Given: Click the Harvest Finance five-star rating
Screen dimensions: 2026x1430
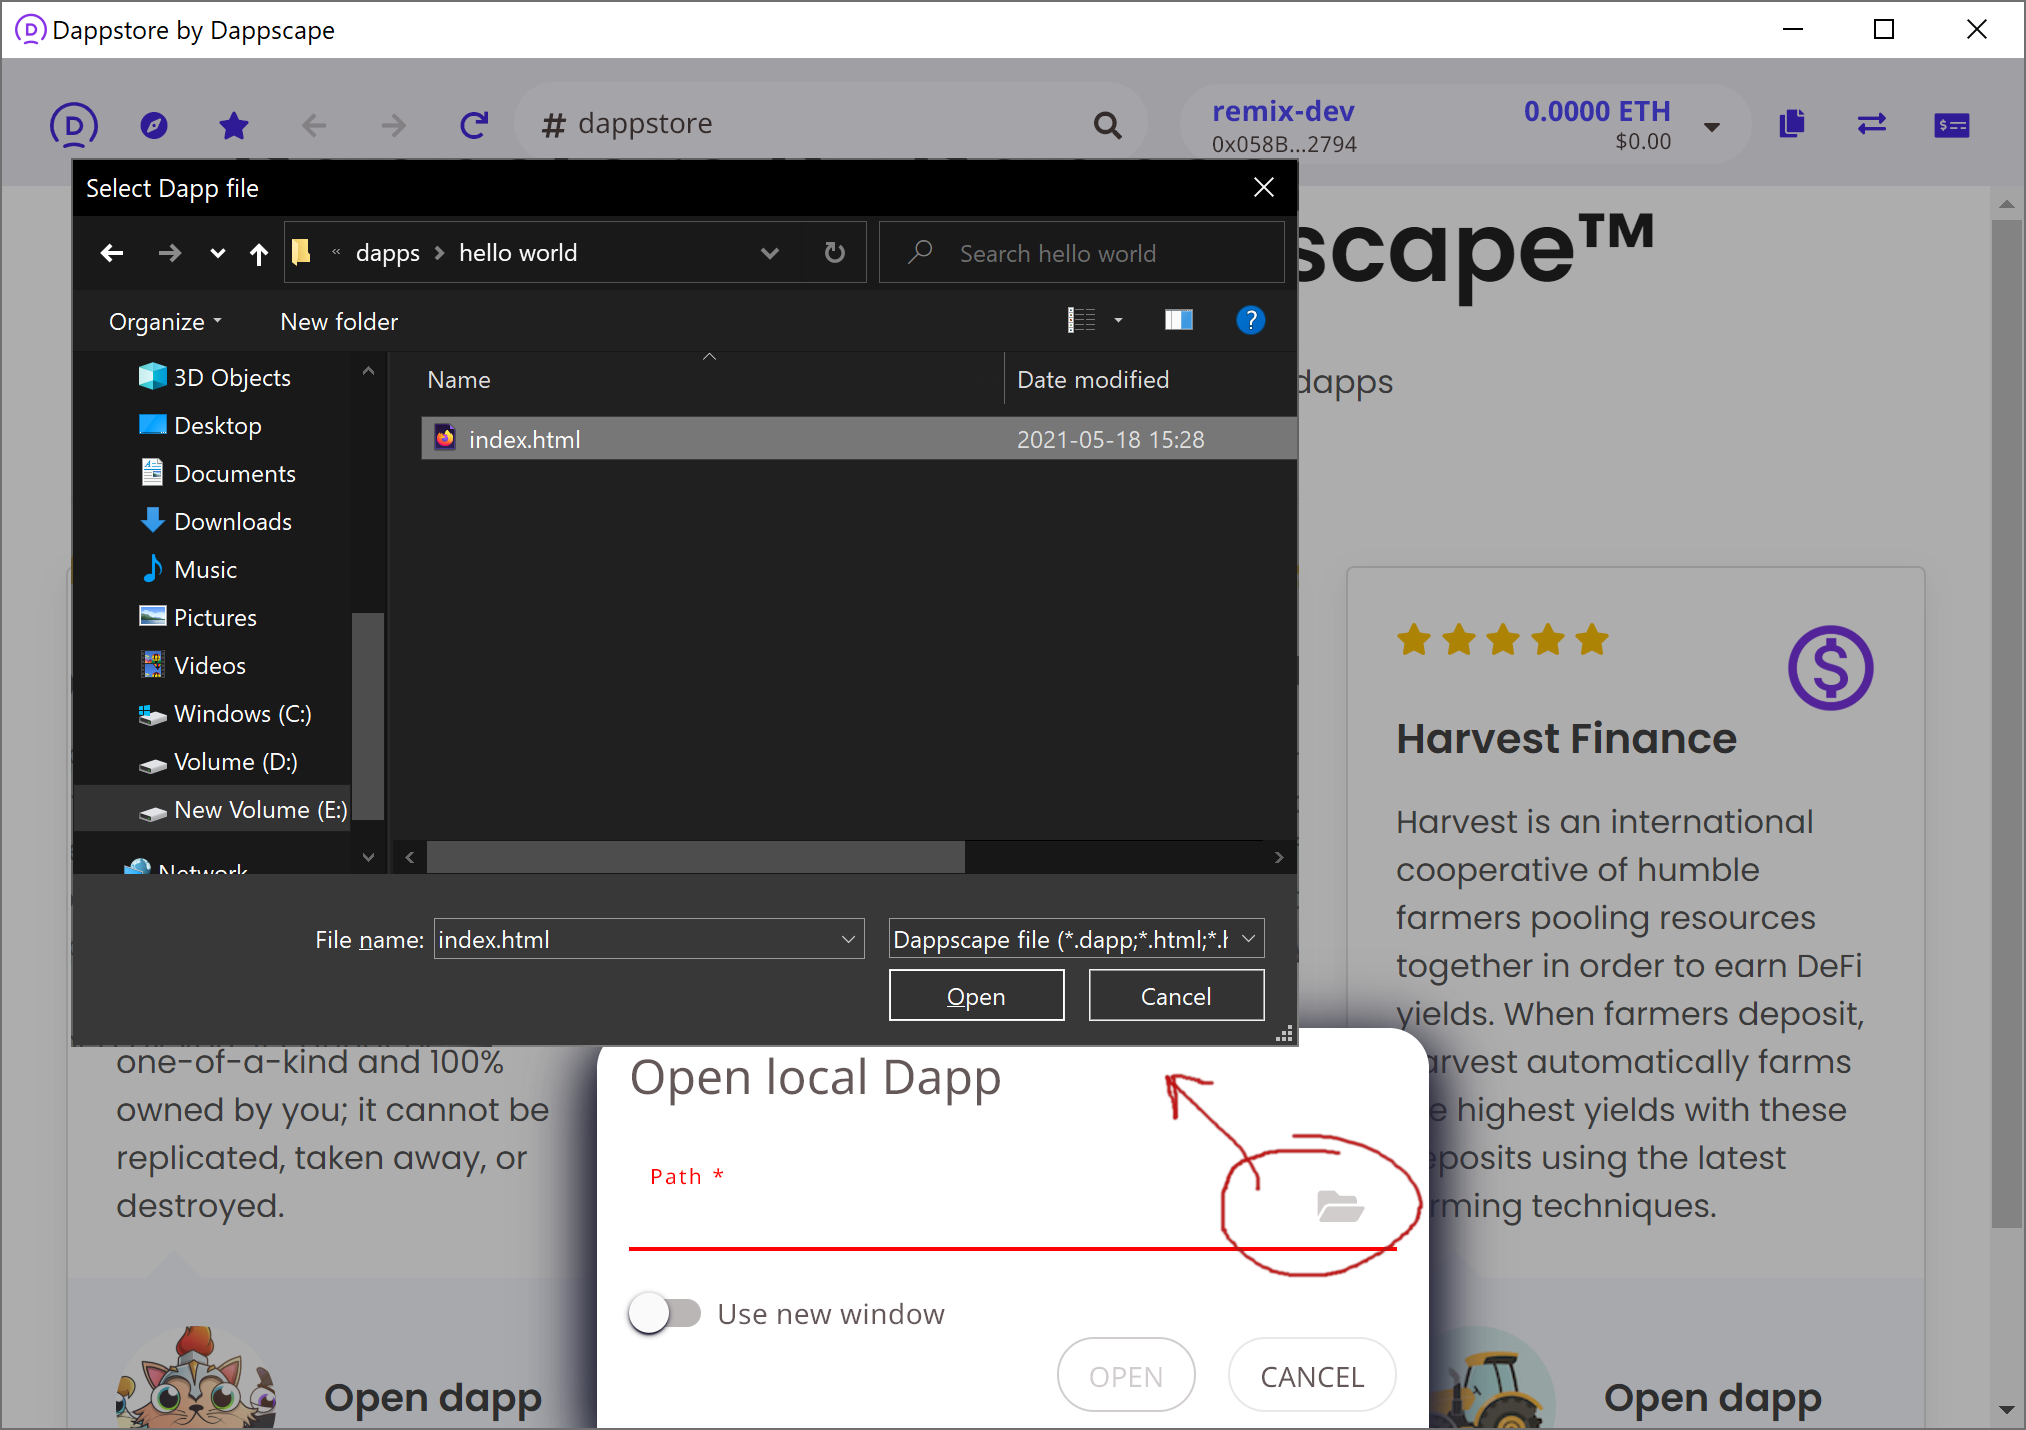Looking at the screenshot, I should click(x=1502, y=639).
